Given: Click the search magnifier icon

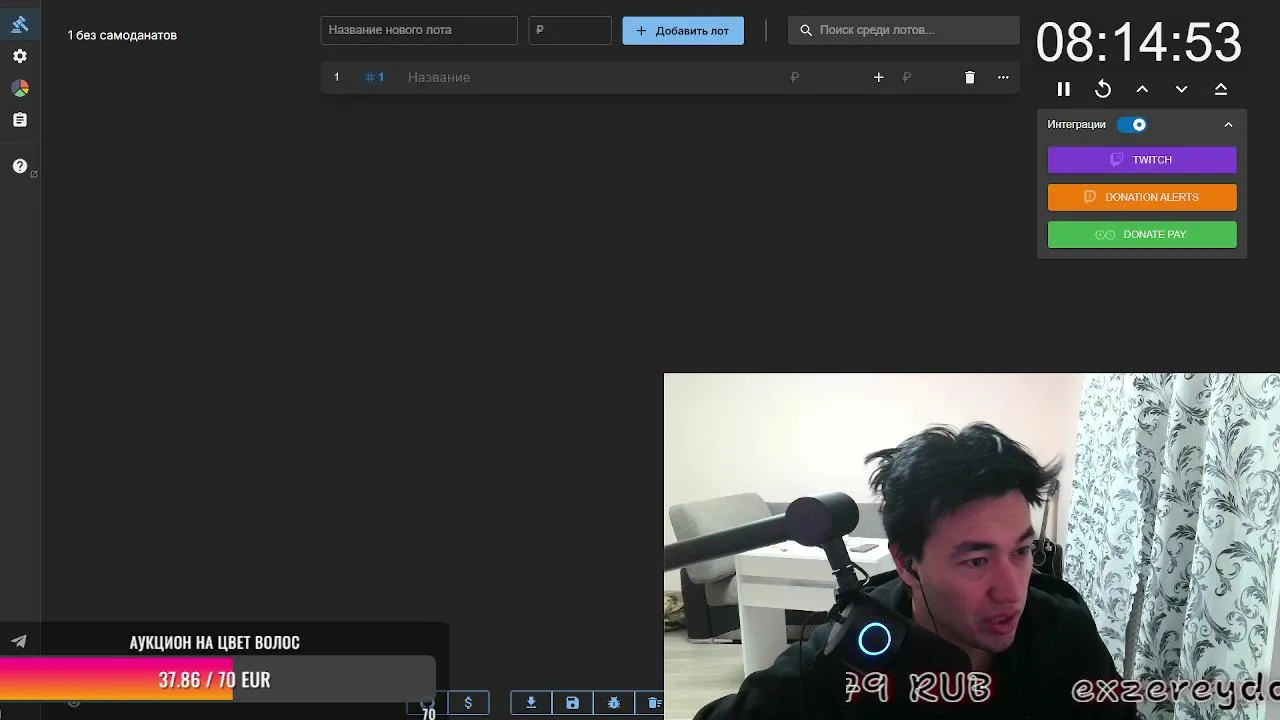Looking at the screenshot, I should pos(806,30).
